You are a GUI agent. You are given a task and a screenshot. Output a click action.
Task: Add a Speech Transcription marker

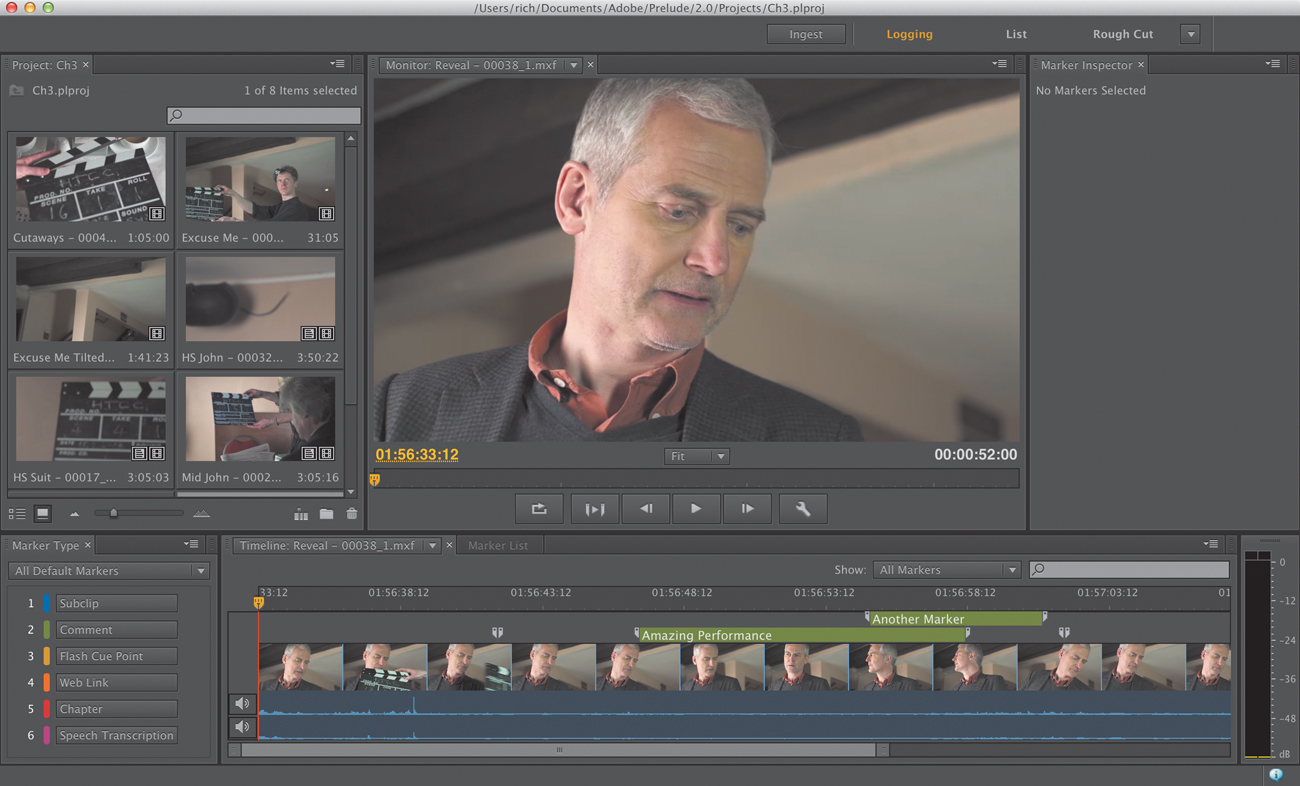click(116, 736)
